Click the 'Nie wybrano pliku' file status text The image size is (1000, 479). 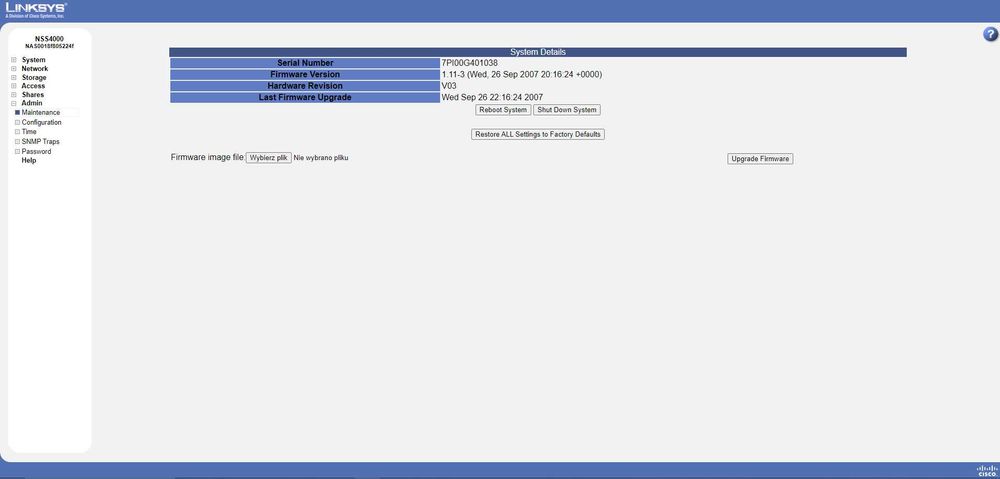click(321, 158)
